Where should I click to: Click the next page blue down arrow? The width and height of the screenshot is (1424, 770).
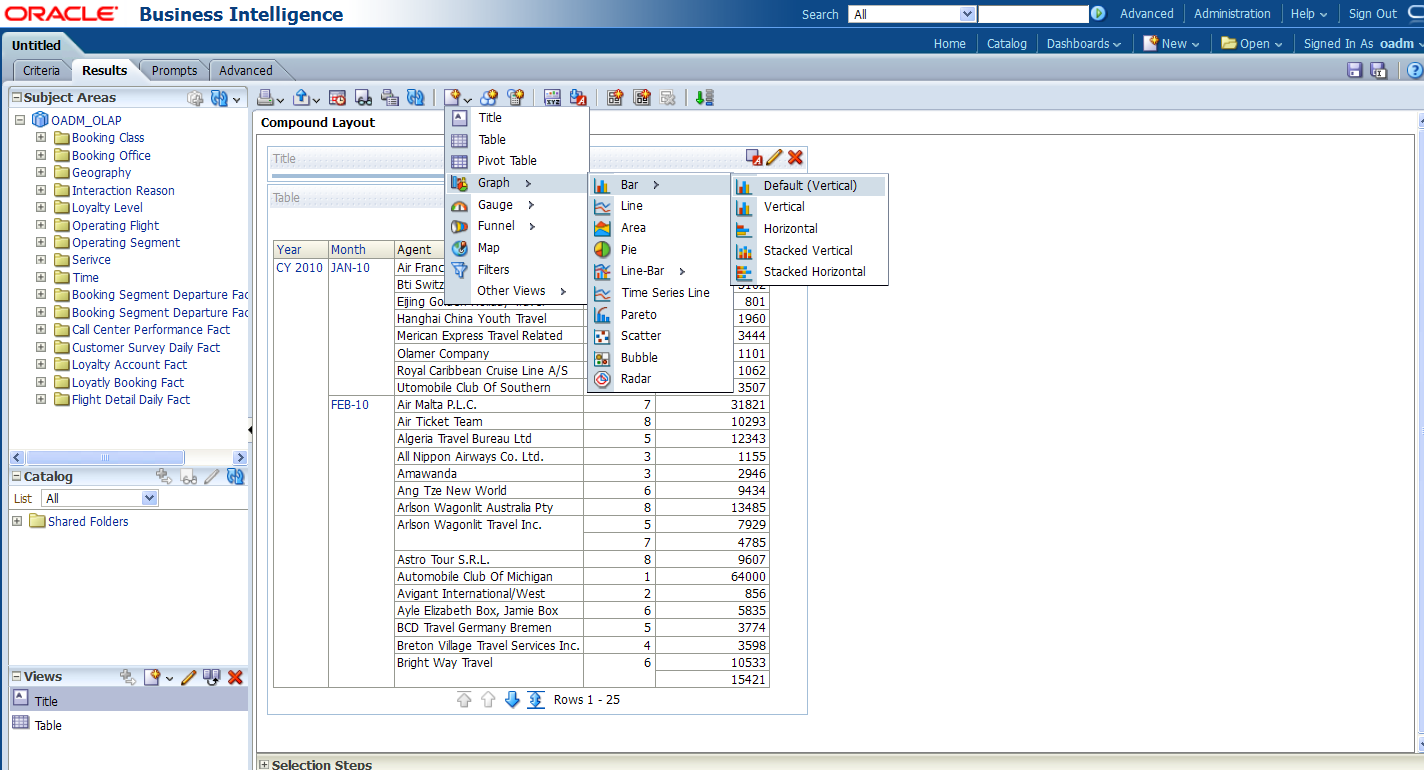click(512, 700)
